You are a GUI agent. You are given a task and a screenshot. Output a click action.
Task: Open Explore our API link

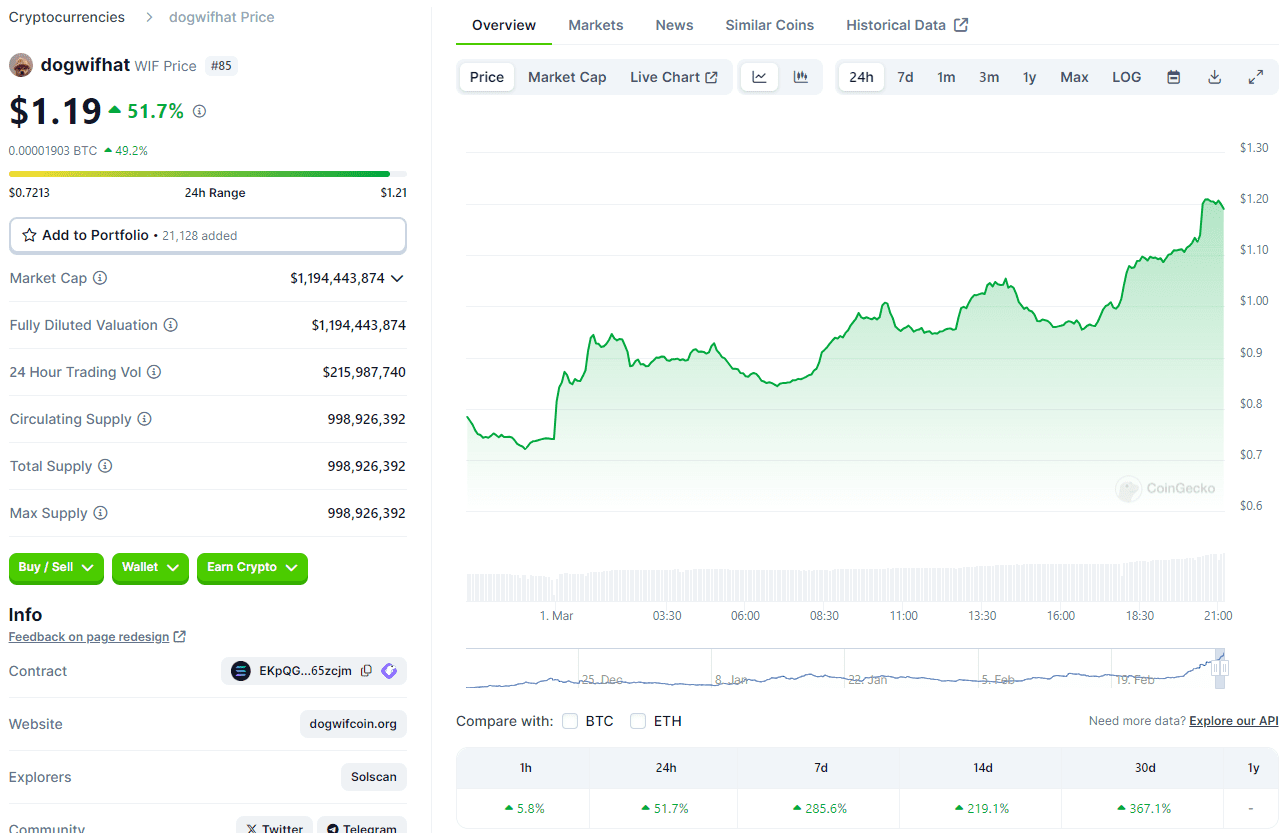point(1234,721)
